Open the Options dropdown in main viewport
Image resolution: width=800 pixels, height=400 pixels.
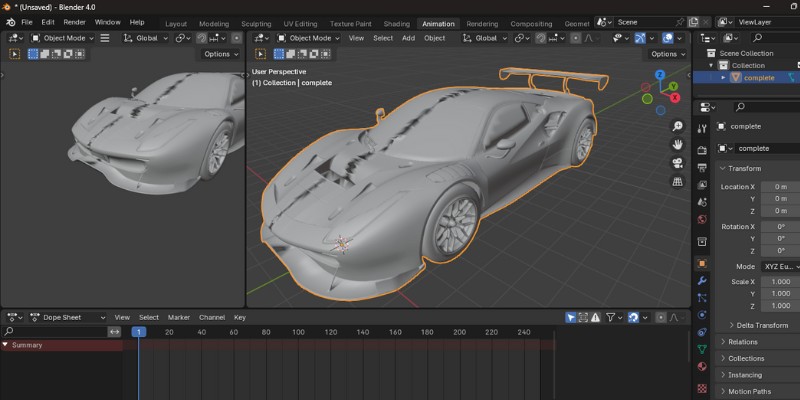point(668,54)
